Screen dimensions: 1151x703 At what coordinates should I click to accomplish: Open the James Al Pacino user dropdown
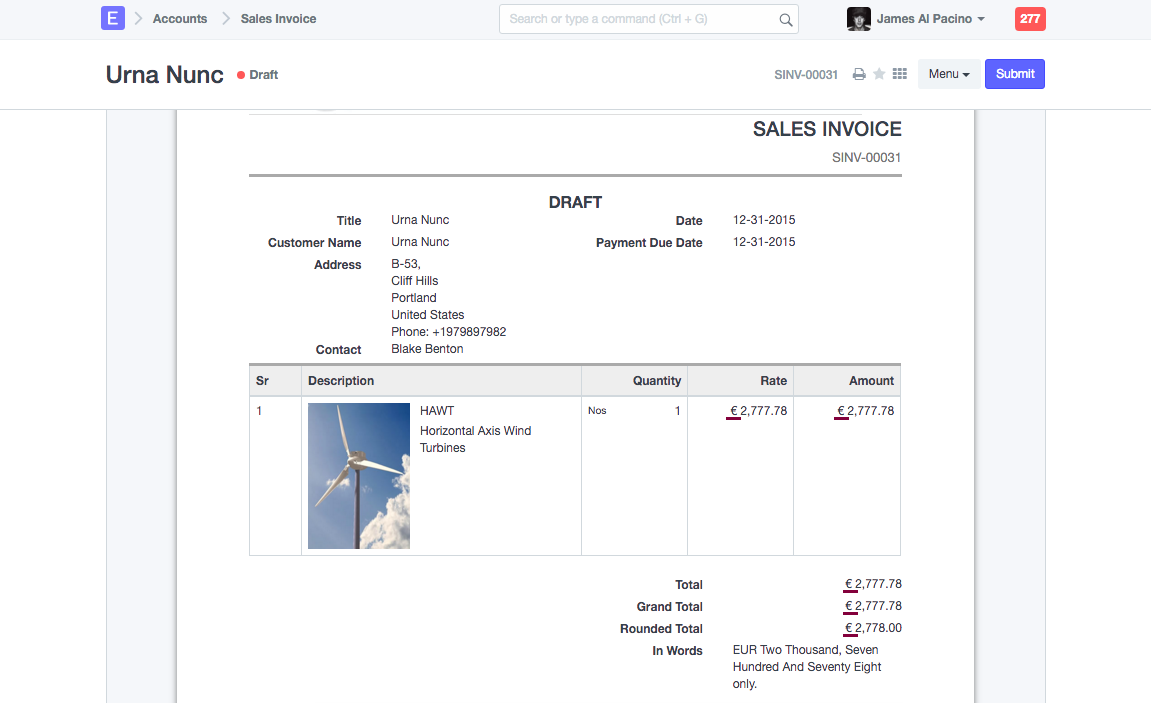coord(930,19)
